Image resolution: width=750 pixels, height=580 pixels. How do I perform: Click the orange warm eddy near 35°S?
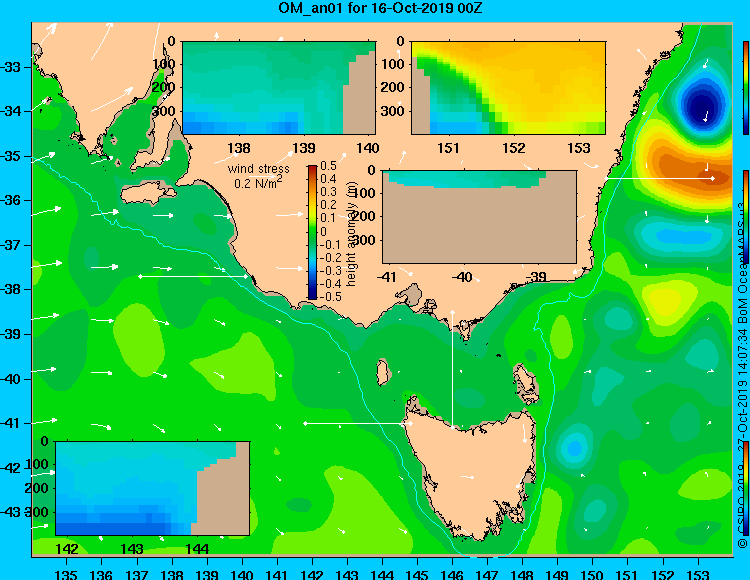[x=691, y=167]
